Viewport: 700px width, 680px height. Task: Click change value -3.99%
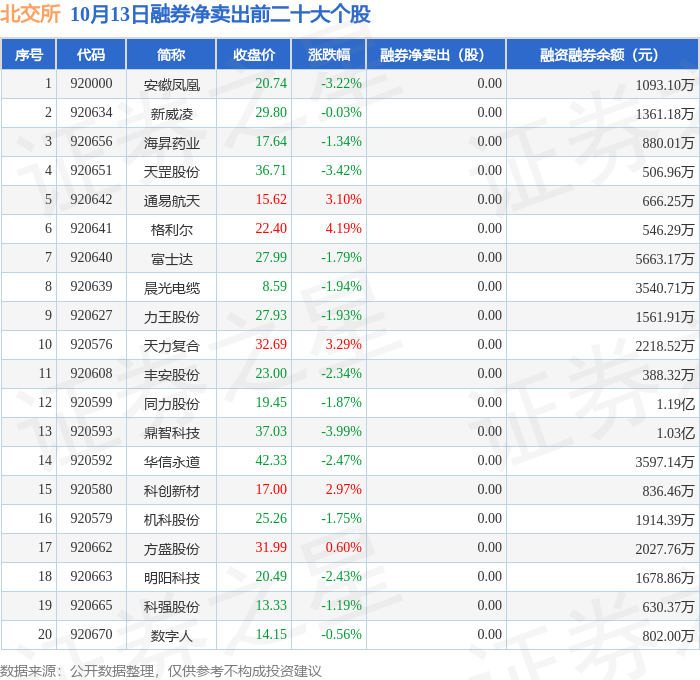point(342,432)
